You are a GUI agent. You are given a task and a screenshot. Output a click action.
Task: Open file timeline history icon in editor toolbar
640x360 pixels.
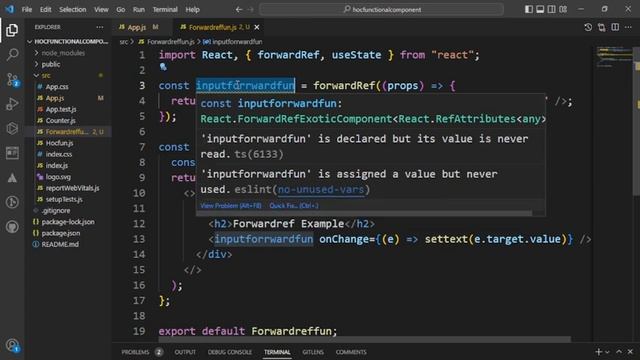(x=588, y=27)
